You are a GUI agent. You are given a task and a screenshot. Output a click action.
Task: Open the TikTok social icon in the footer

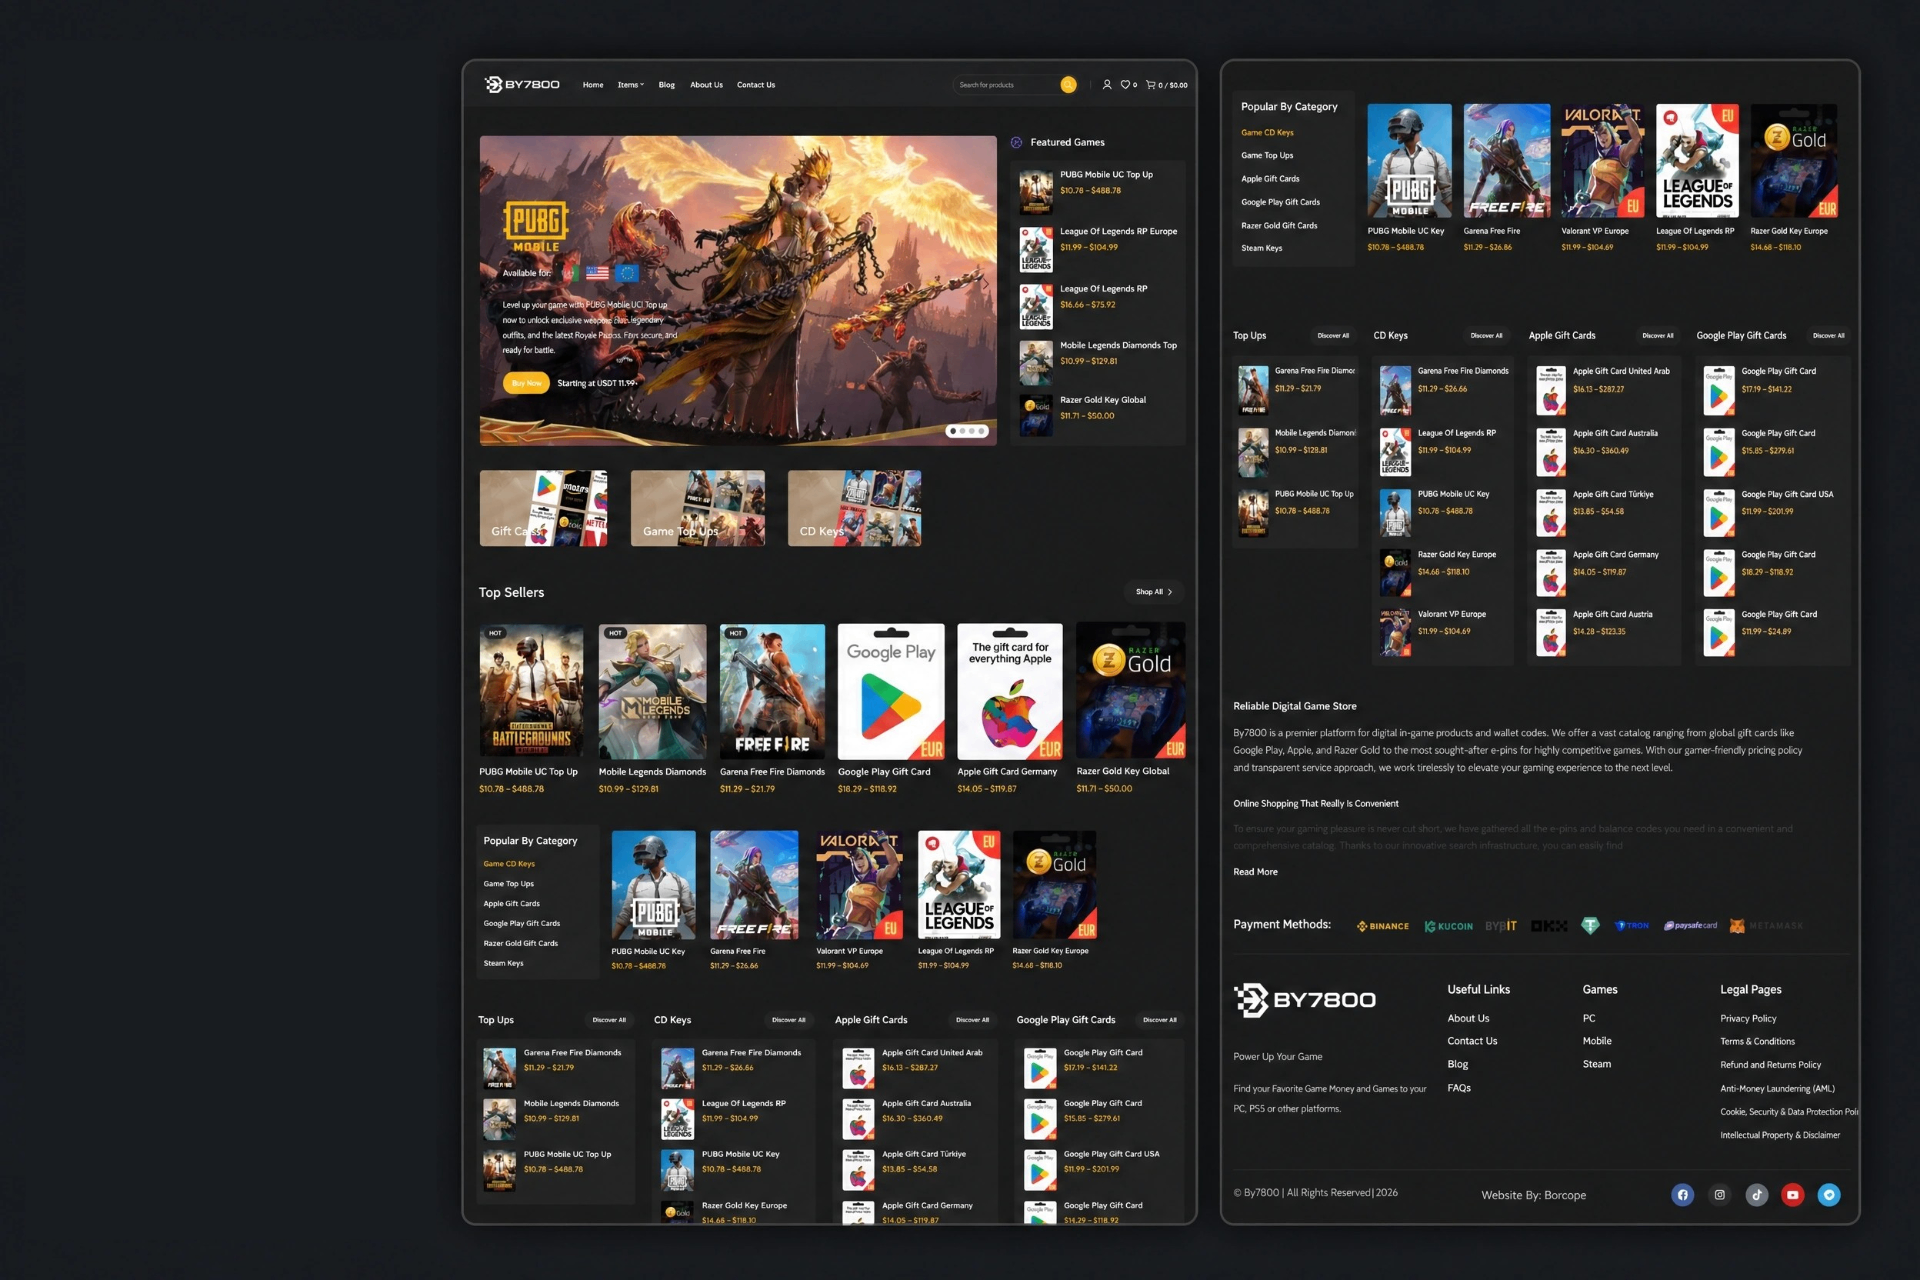click(x=1757, y=1195)
